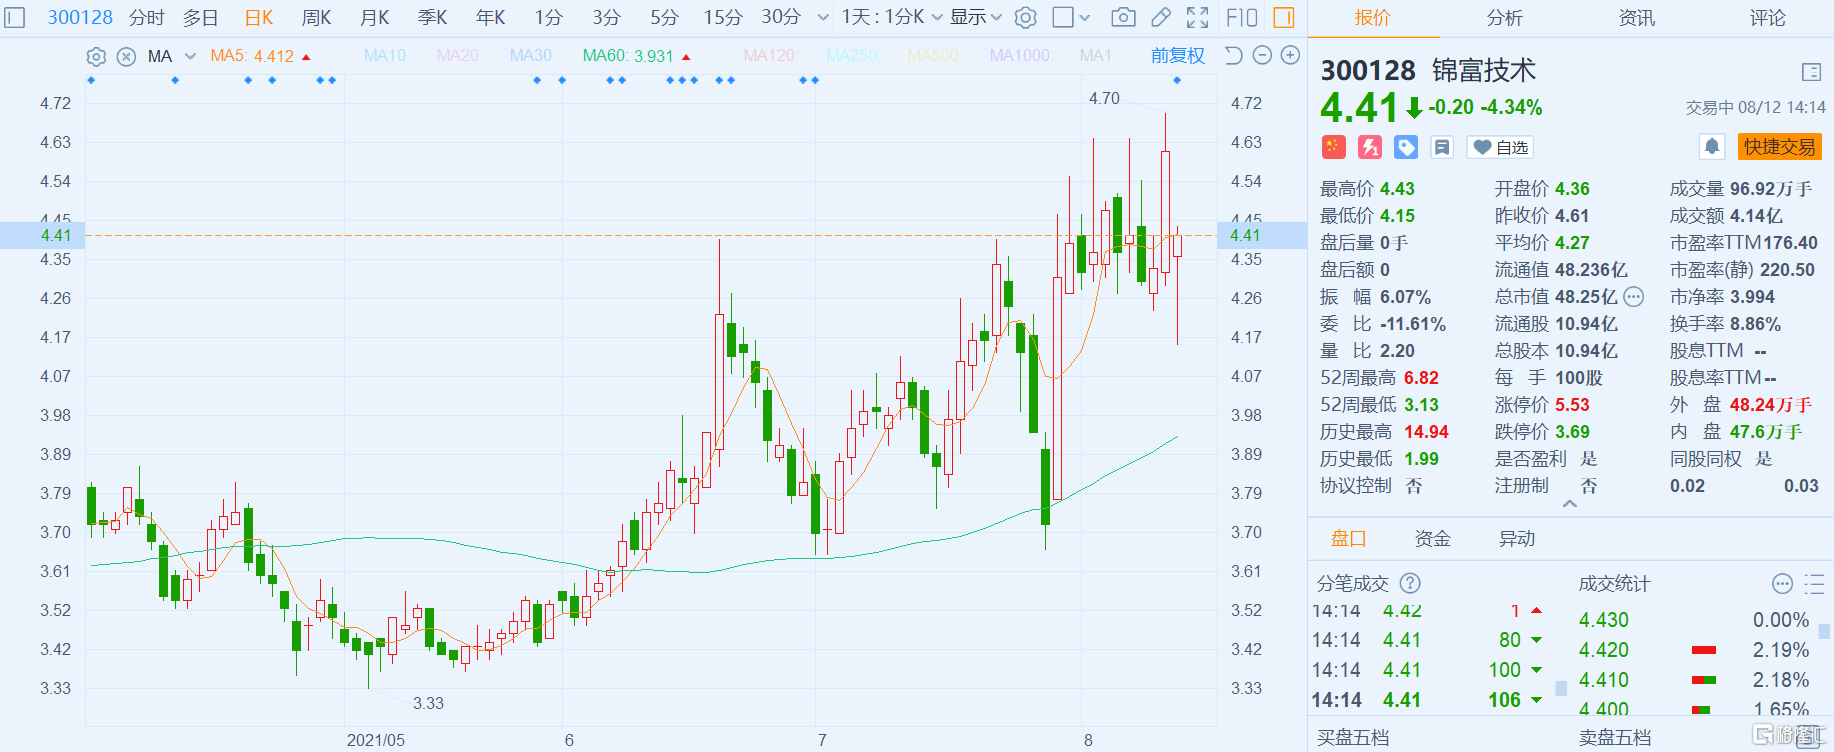The image size is (1834, 752).
Task: Click the more icon next to 总市值
Action: [x=1633, y=296]
